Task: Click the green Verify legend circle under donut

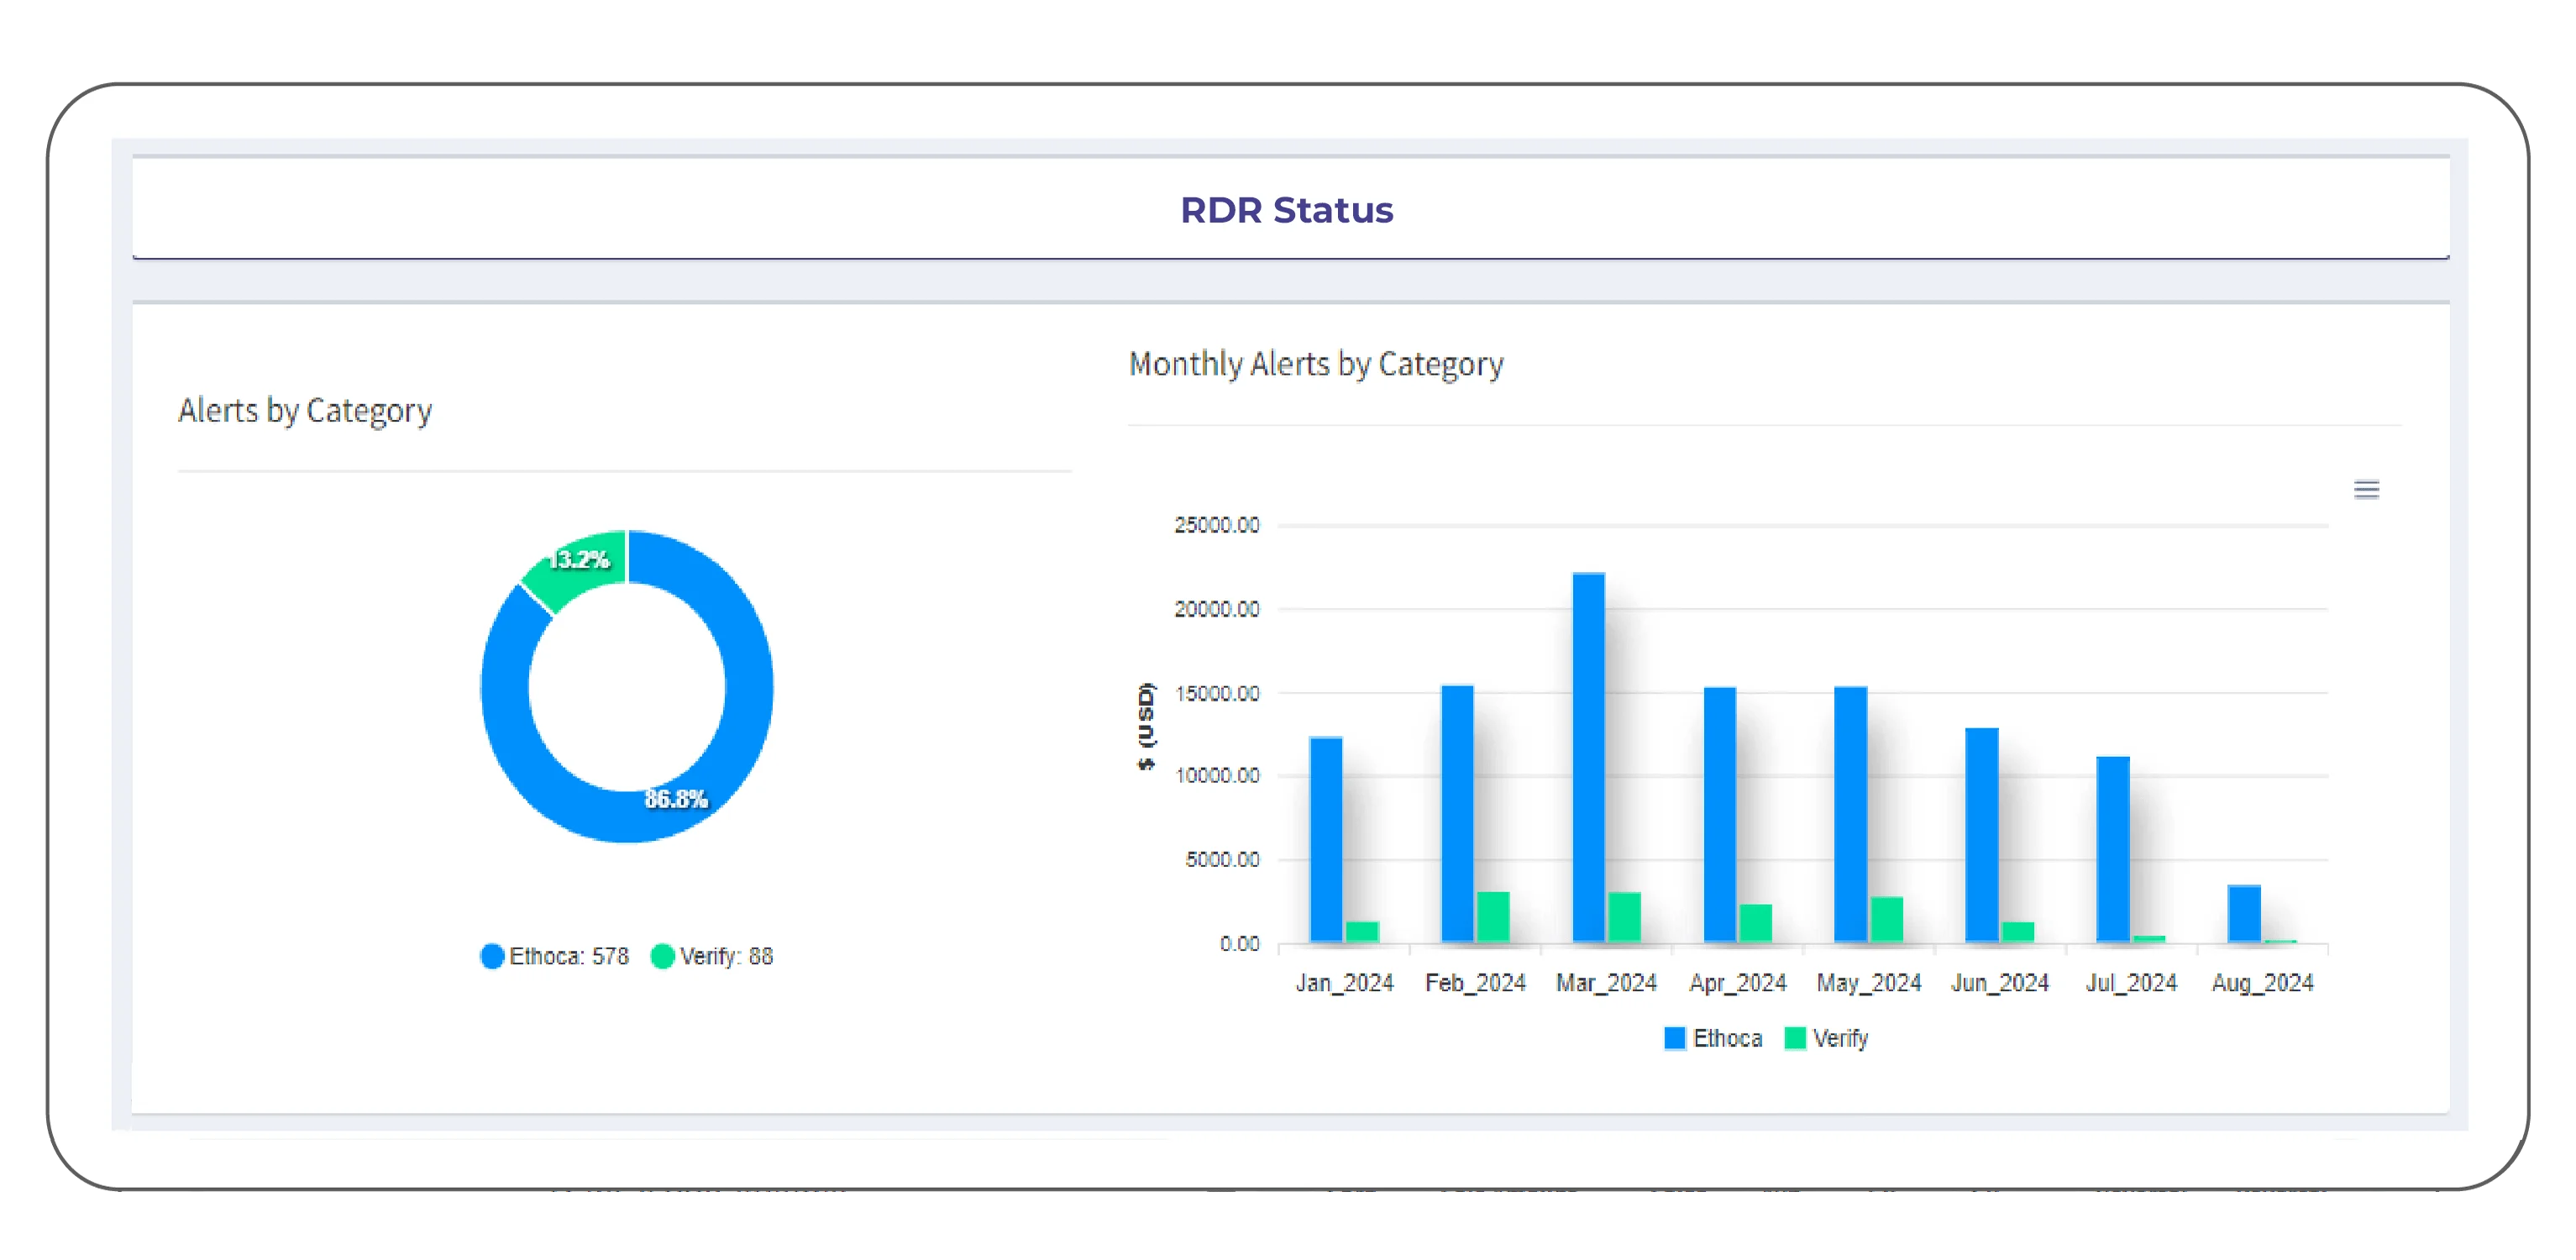Action: pos(662,956)
